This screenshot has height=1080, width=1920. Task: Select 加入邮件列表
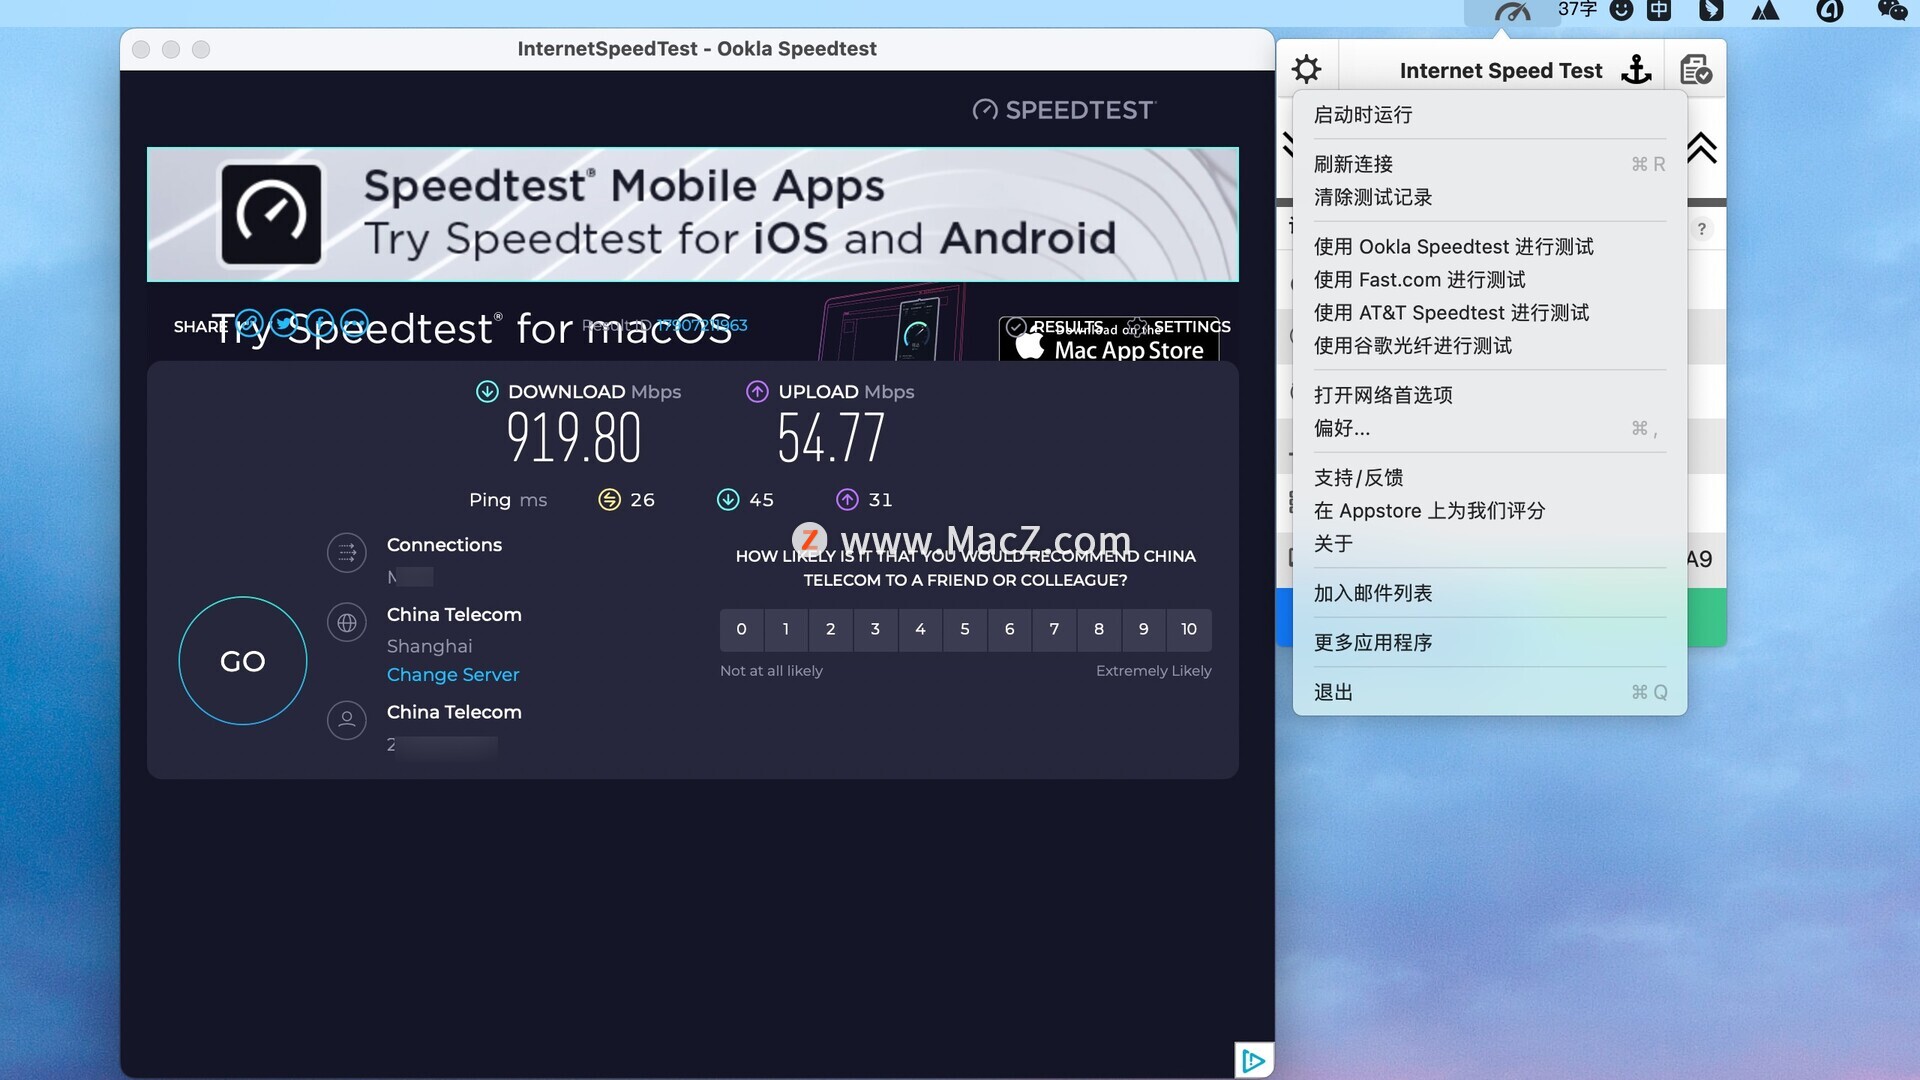pyautogui.click(x=1489, y=593)
